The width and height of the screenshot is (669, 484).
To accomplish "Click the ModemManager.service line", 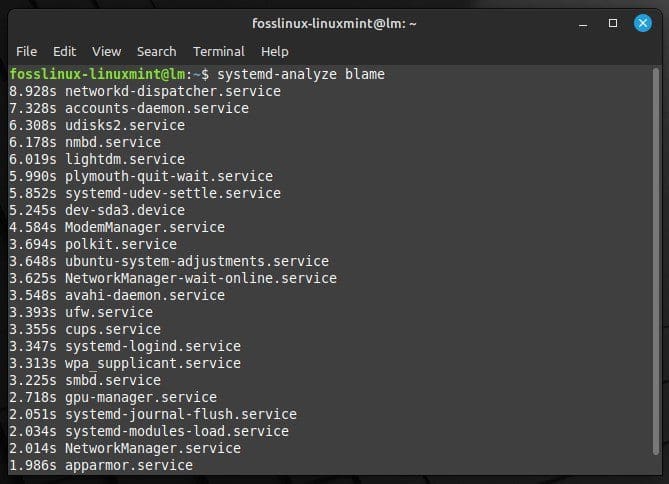I will [x=117, y=227].
